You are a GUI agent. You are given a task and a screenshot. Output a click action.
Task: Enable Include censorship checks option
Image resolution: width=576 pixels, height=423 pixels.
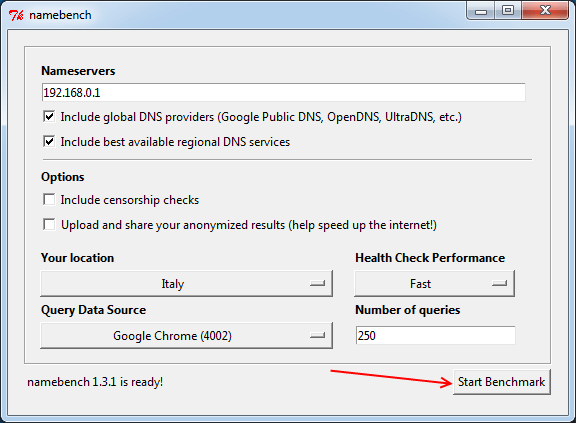[49, 199]
